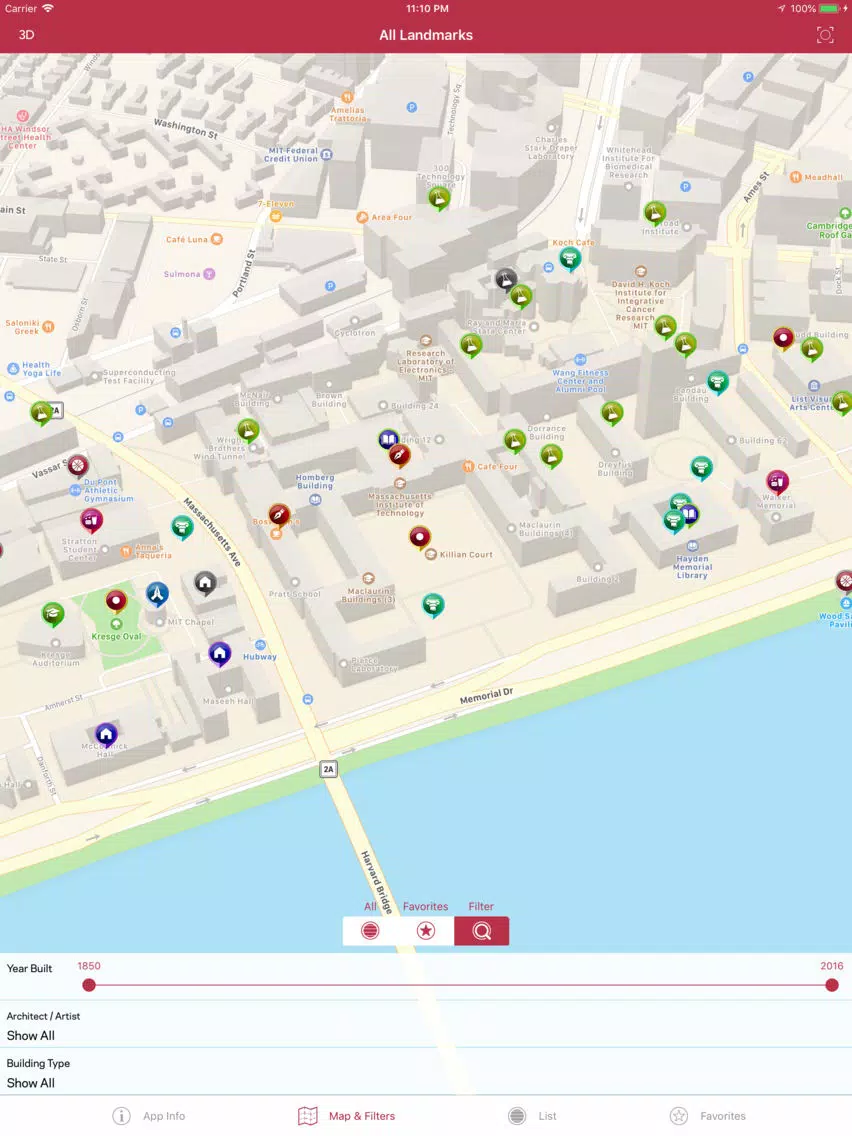
Task: Tap the red pin on Kresge Oval
Action: [x=116, y=601]
